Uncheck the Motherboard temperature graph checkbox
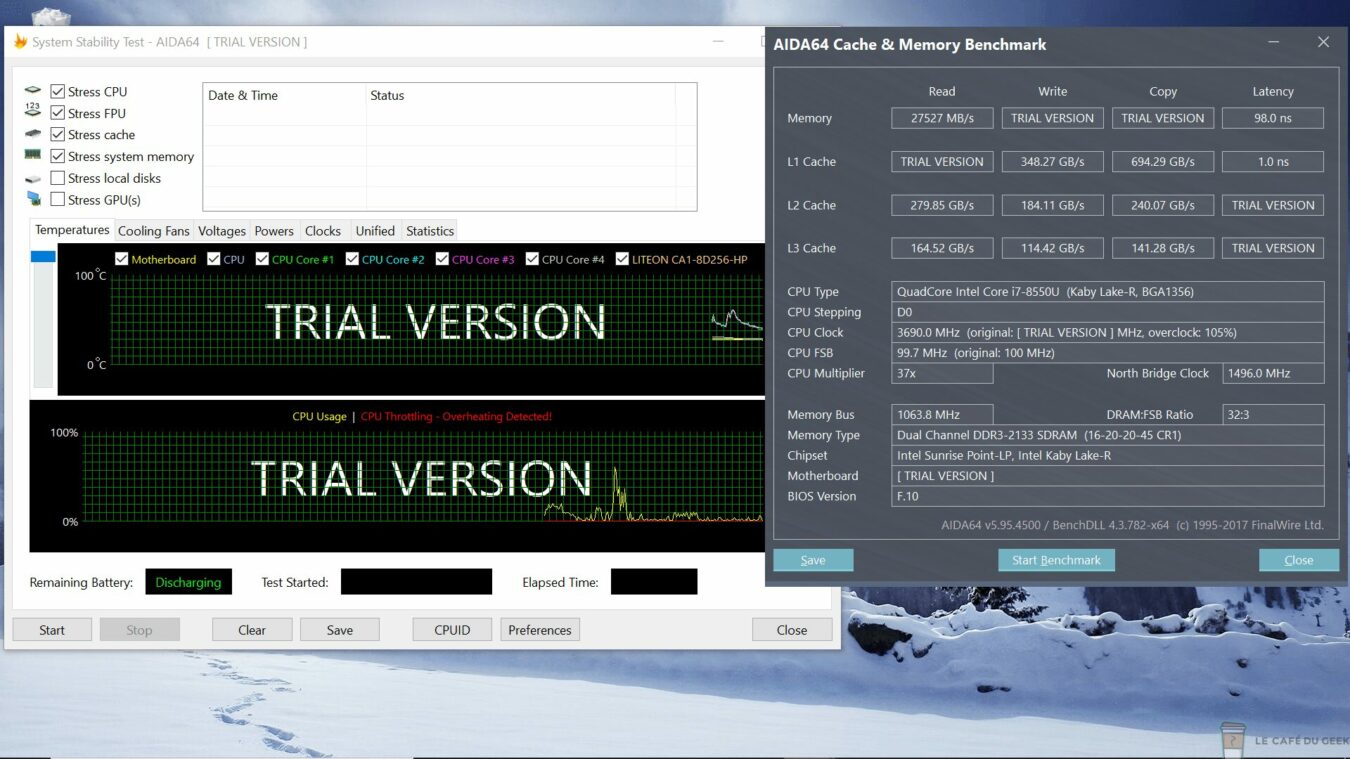Viewport: 1350px width, 759px height. pos(122,259)
